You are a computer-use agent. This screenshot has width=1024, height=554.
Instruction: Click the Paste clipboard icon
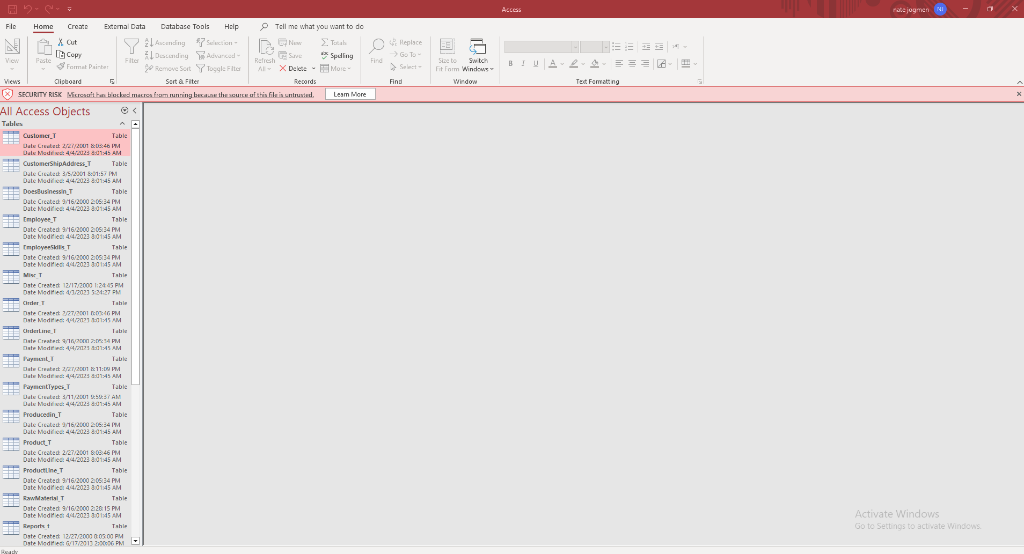point(44,47)
